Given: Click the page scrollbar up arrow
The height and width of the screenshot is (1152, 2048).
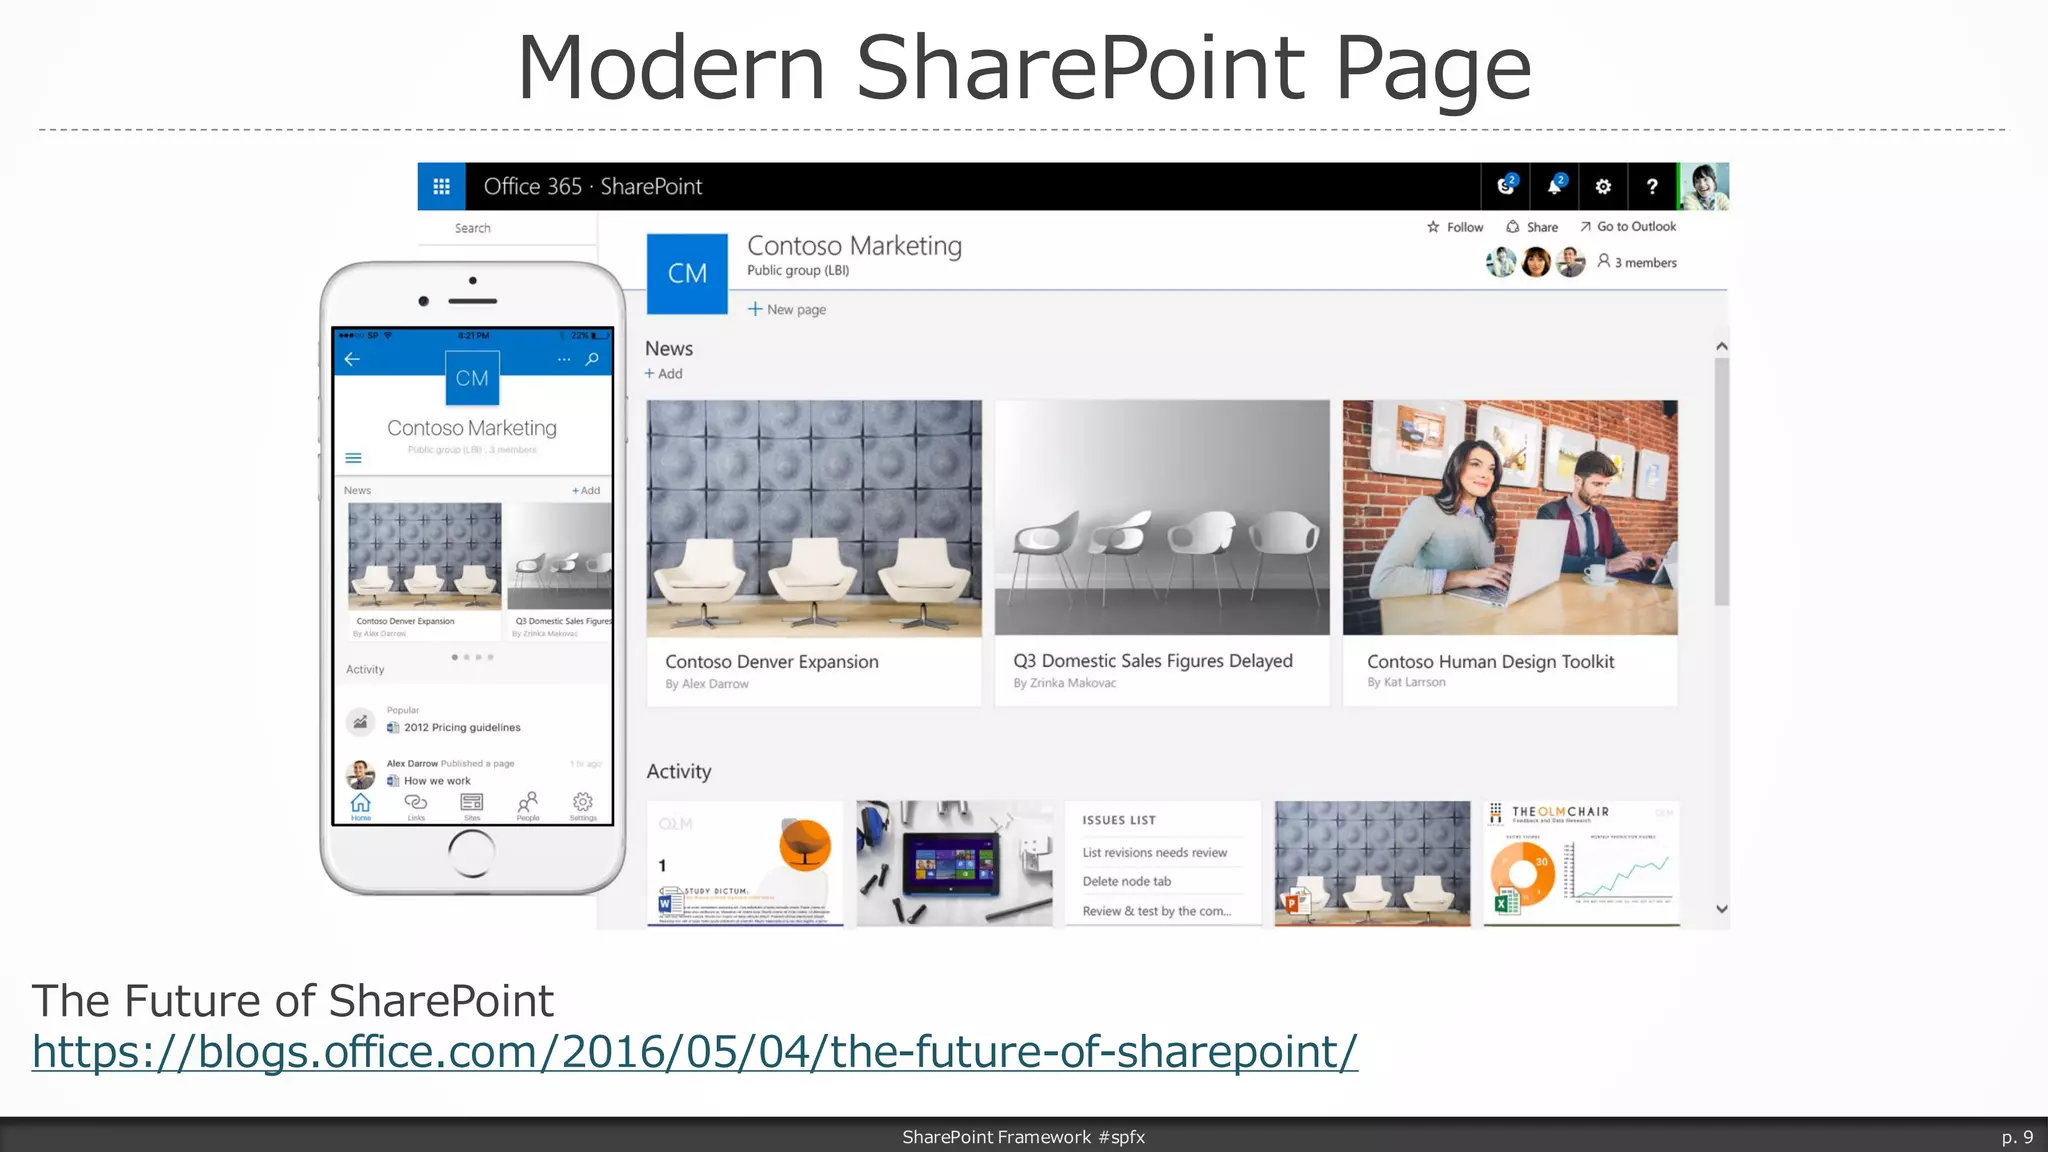Looking at the screenshot, I should click(x=1721, y=346).
